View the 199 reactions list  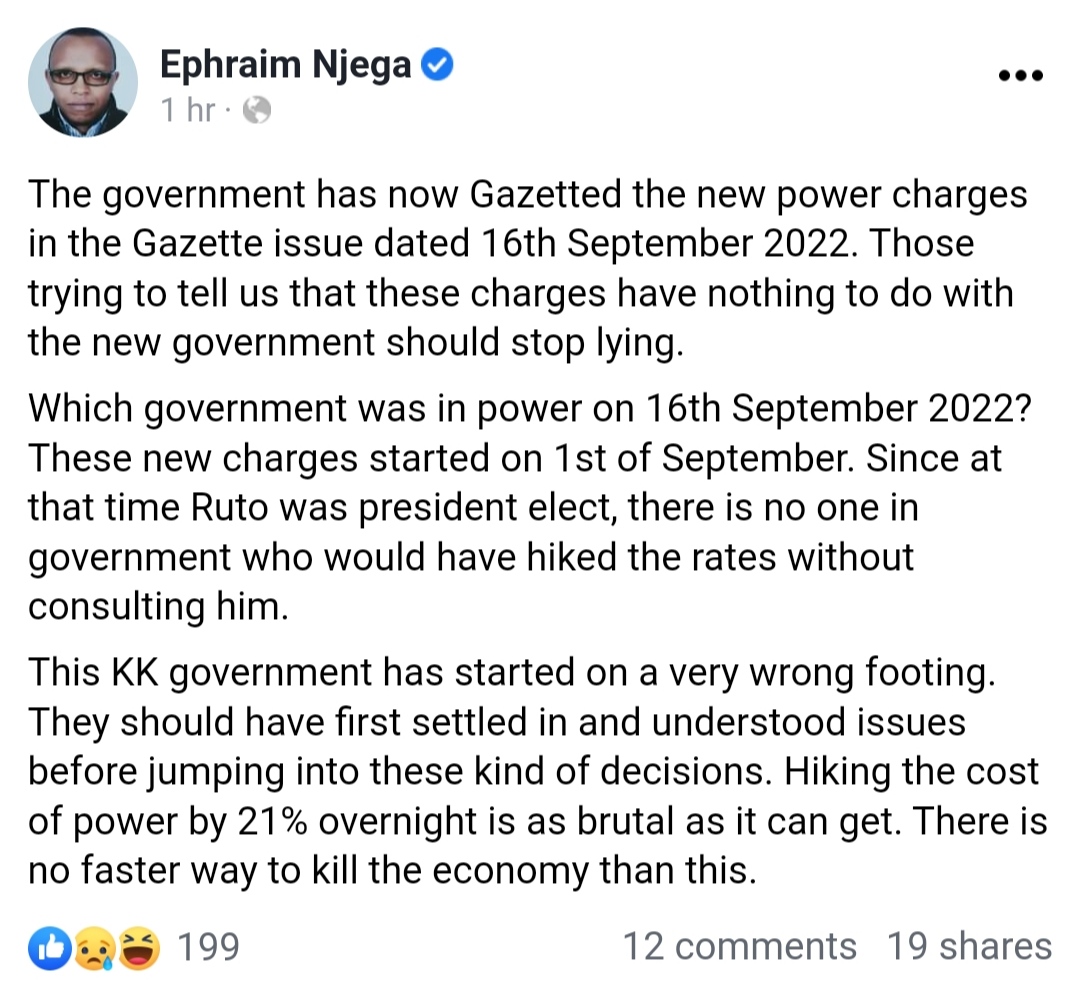[208, 947]
